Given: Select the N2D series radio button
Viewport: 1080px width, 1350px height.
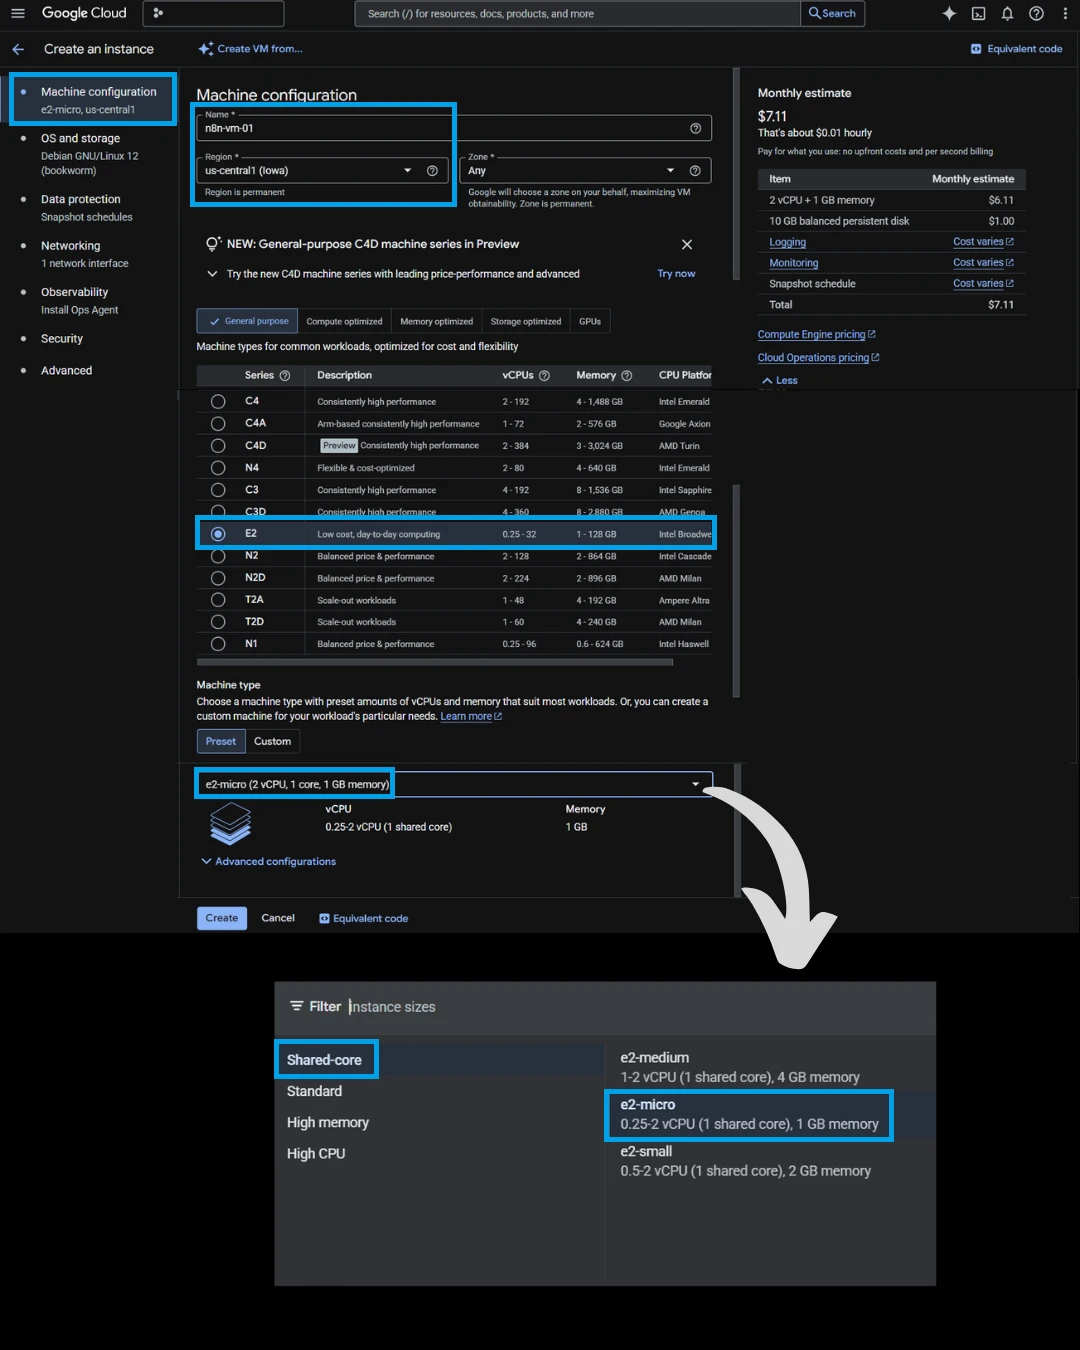Looking at the screenshot, I should click(218, 578).
